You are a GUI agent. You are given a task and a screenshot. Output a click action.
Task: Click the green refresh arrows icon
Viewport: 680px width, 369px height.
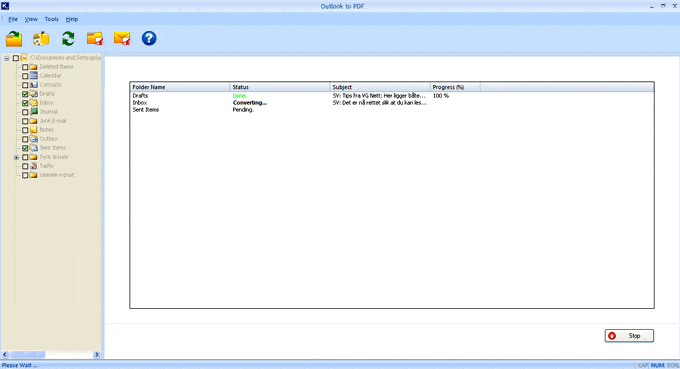pos(68,39)
